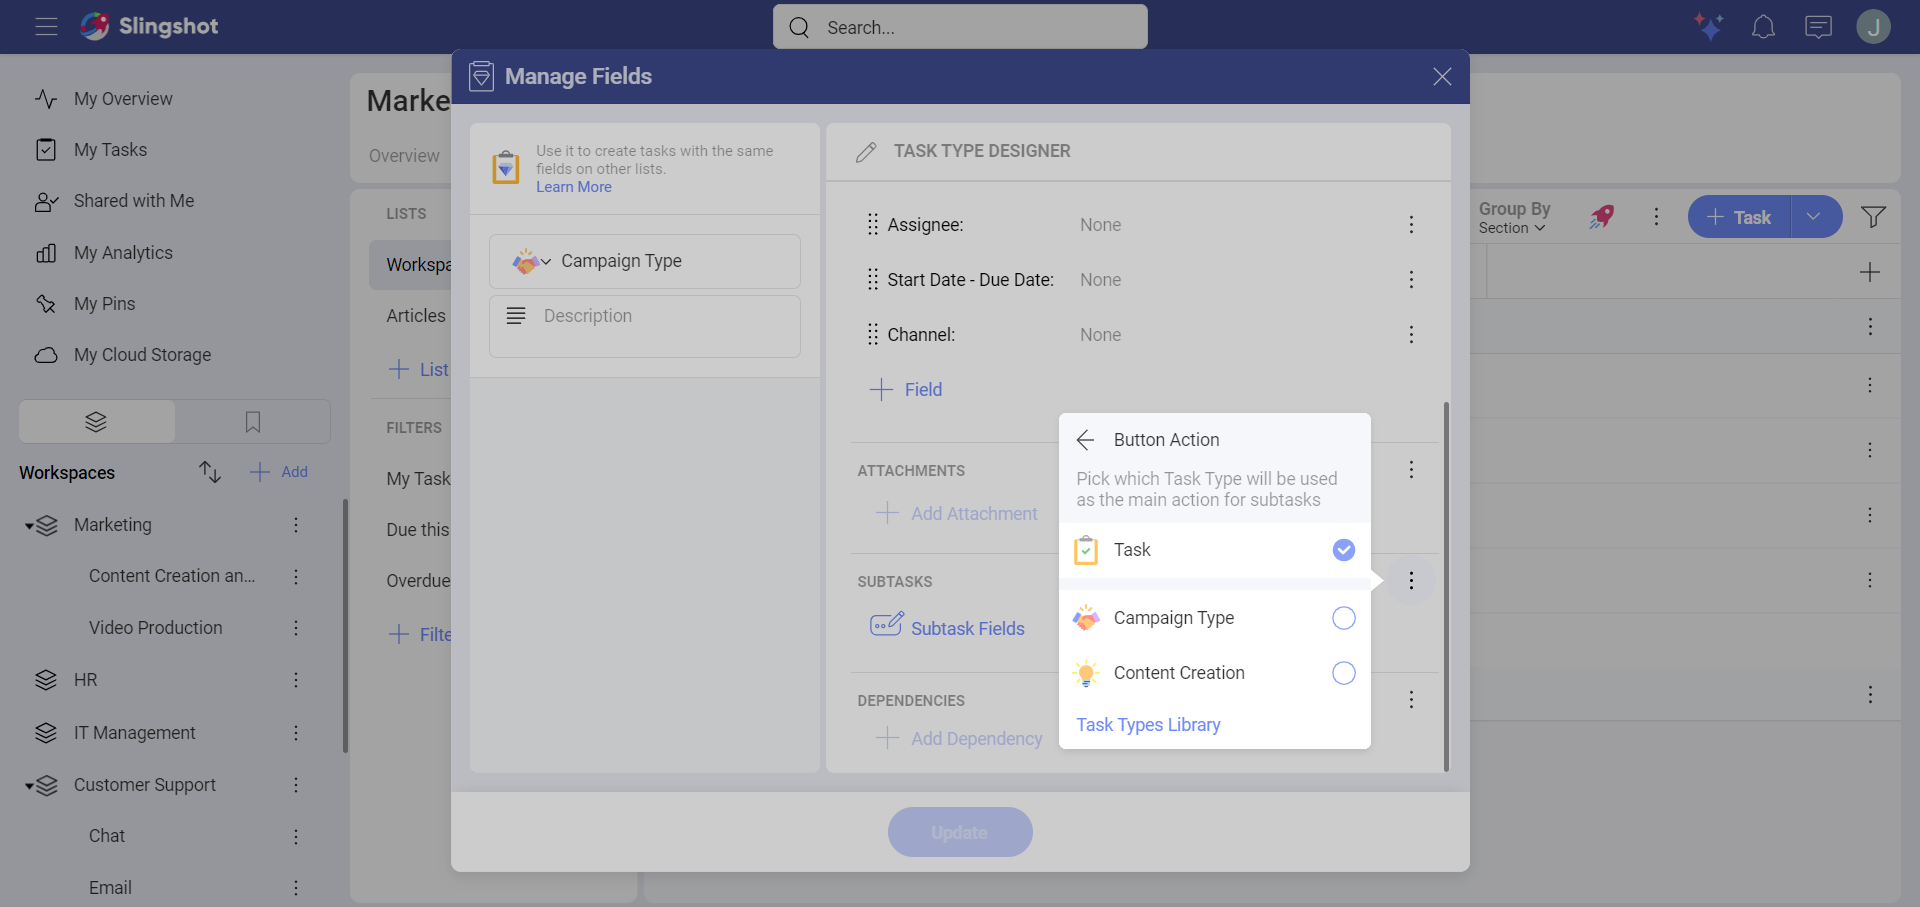The image size is (1920, 907).
Task: Click Add Attachment
Action: (x=957, y=514)
